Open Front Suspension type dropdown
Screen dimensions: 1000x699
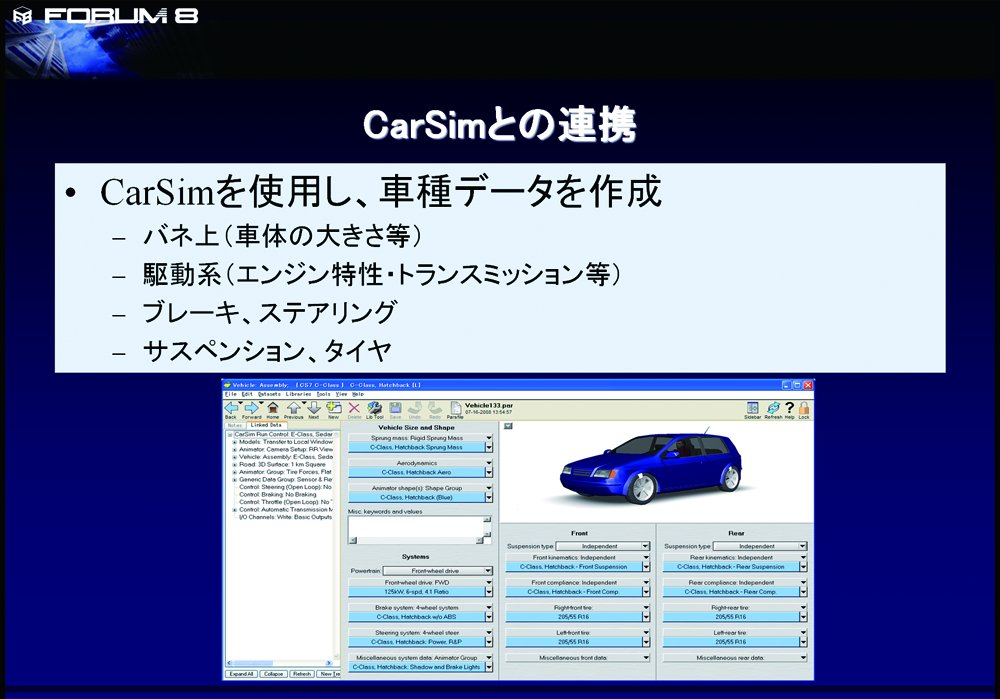point(603,546)
